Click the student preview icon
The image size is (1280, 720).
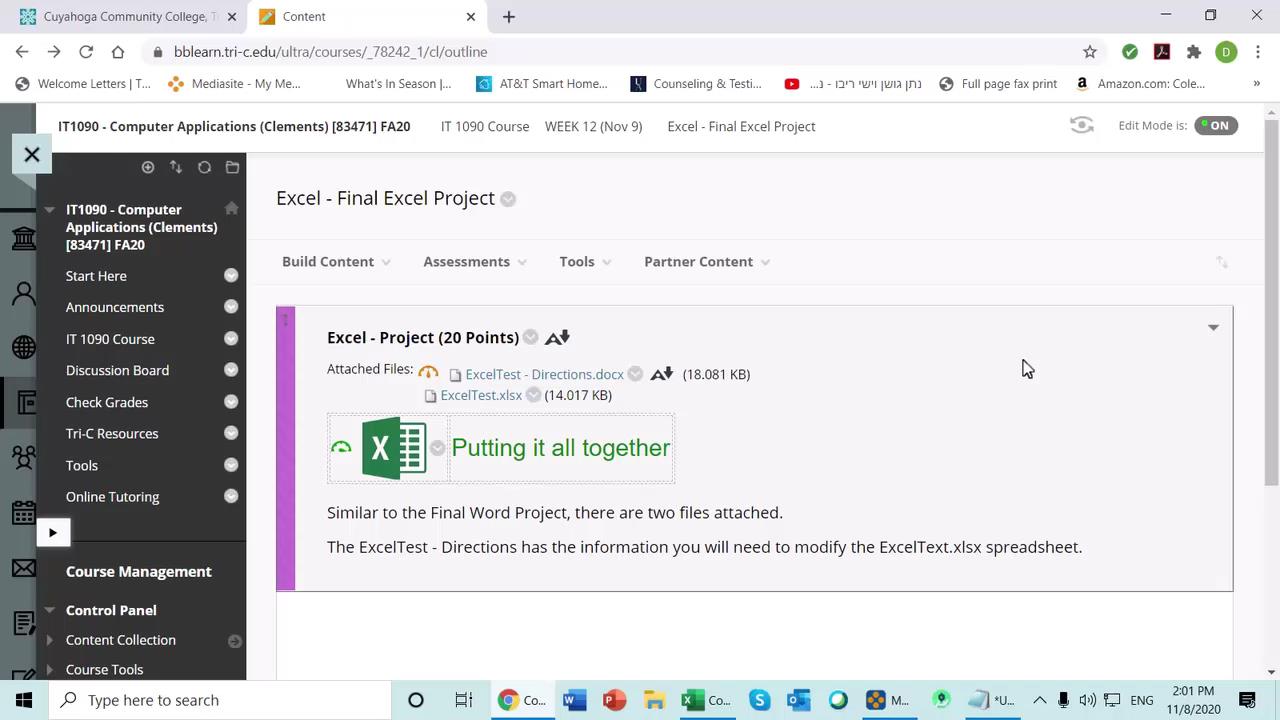(1081, 125)
